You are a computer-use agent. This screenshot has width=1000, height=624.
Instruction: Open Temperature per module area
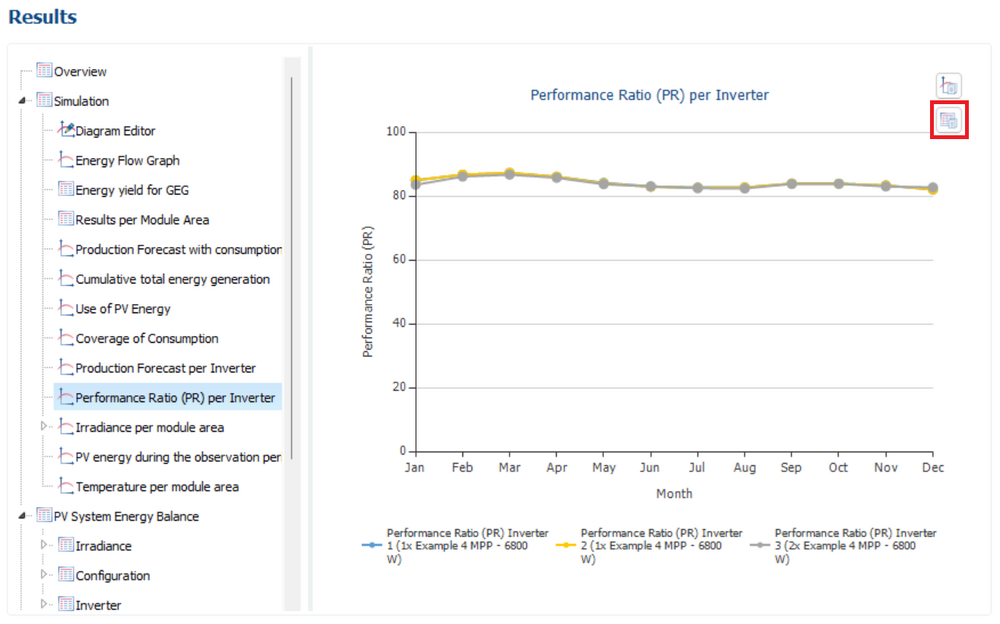click(157, 487)
